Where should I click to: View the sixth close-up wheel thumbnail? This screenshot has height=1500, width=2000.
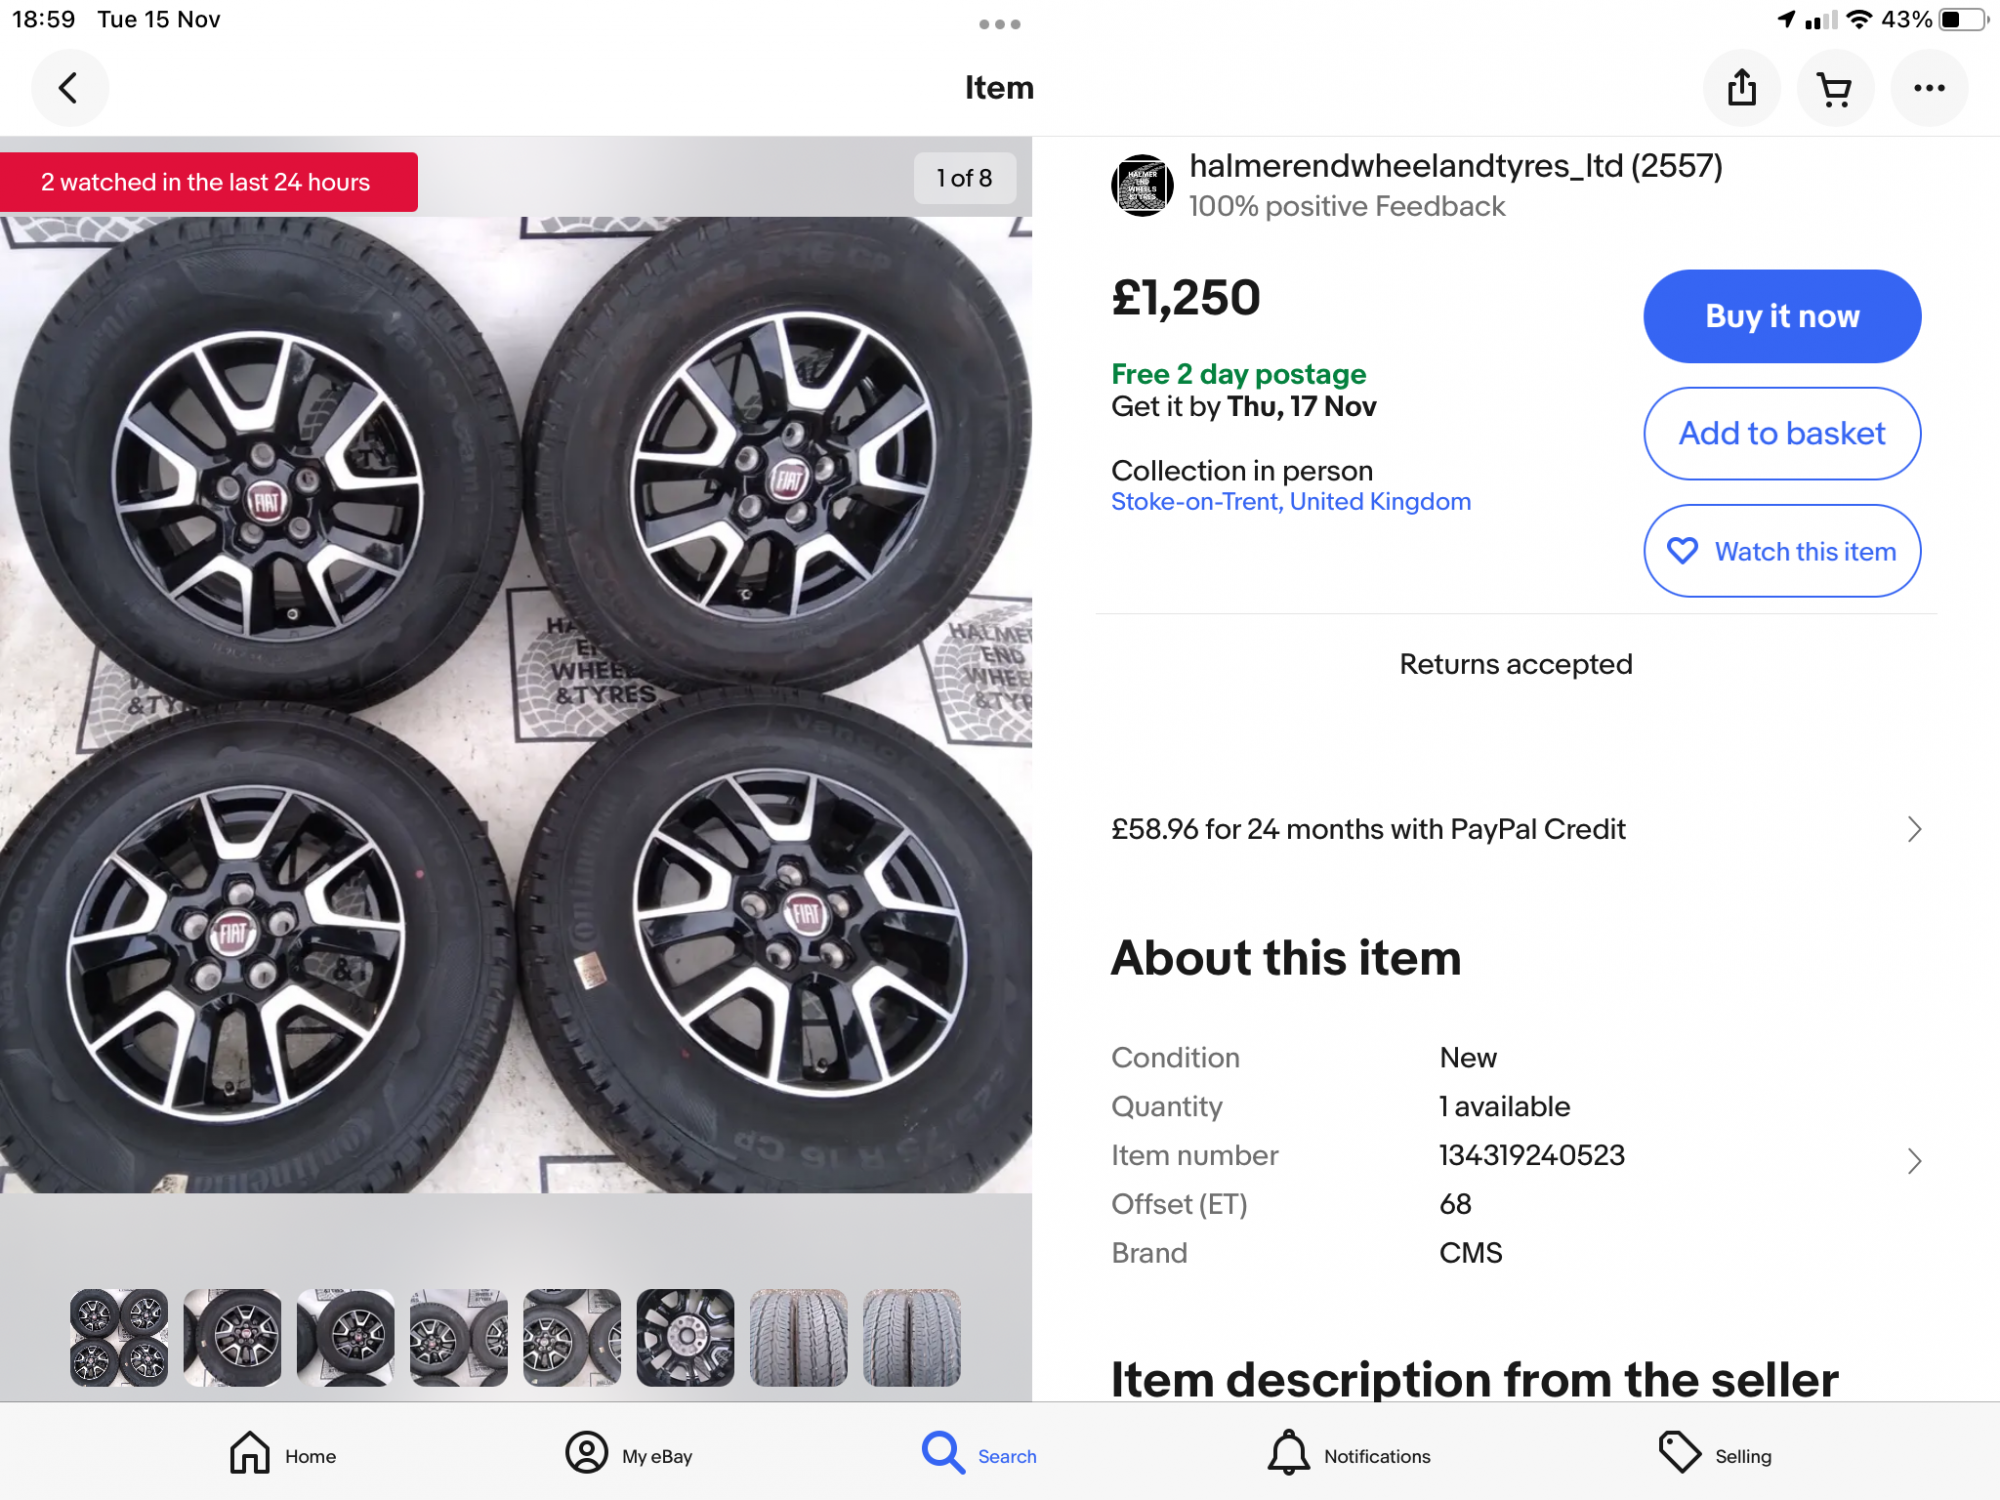(x=685, y=1337)
